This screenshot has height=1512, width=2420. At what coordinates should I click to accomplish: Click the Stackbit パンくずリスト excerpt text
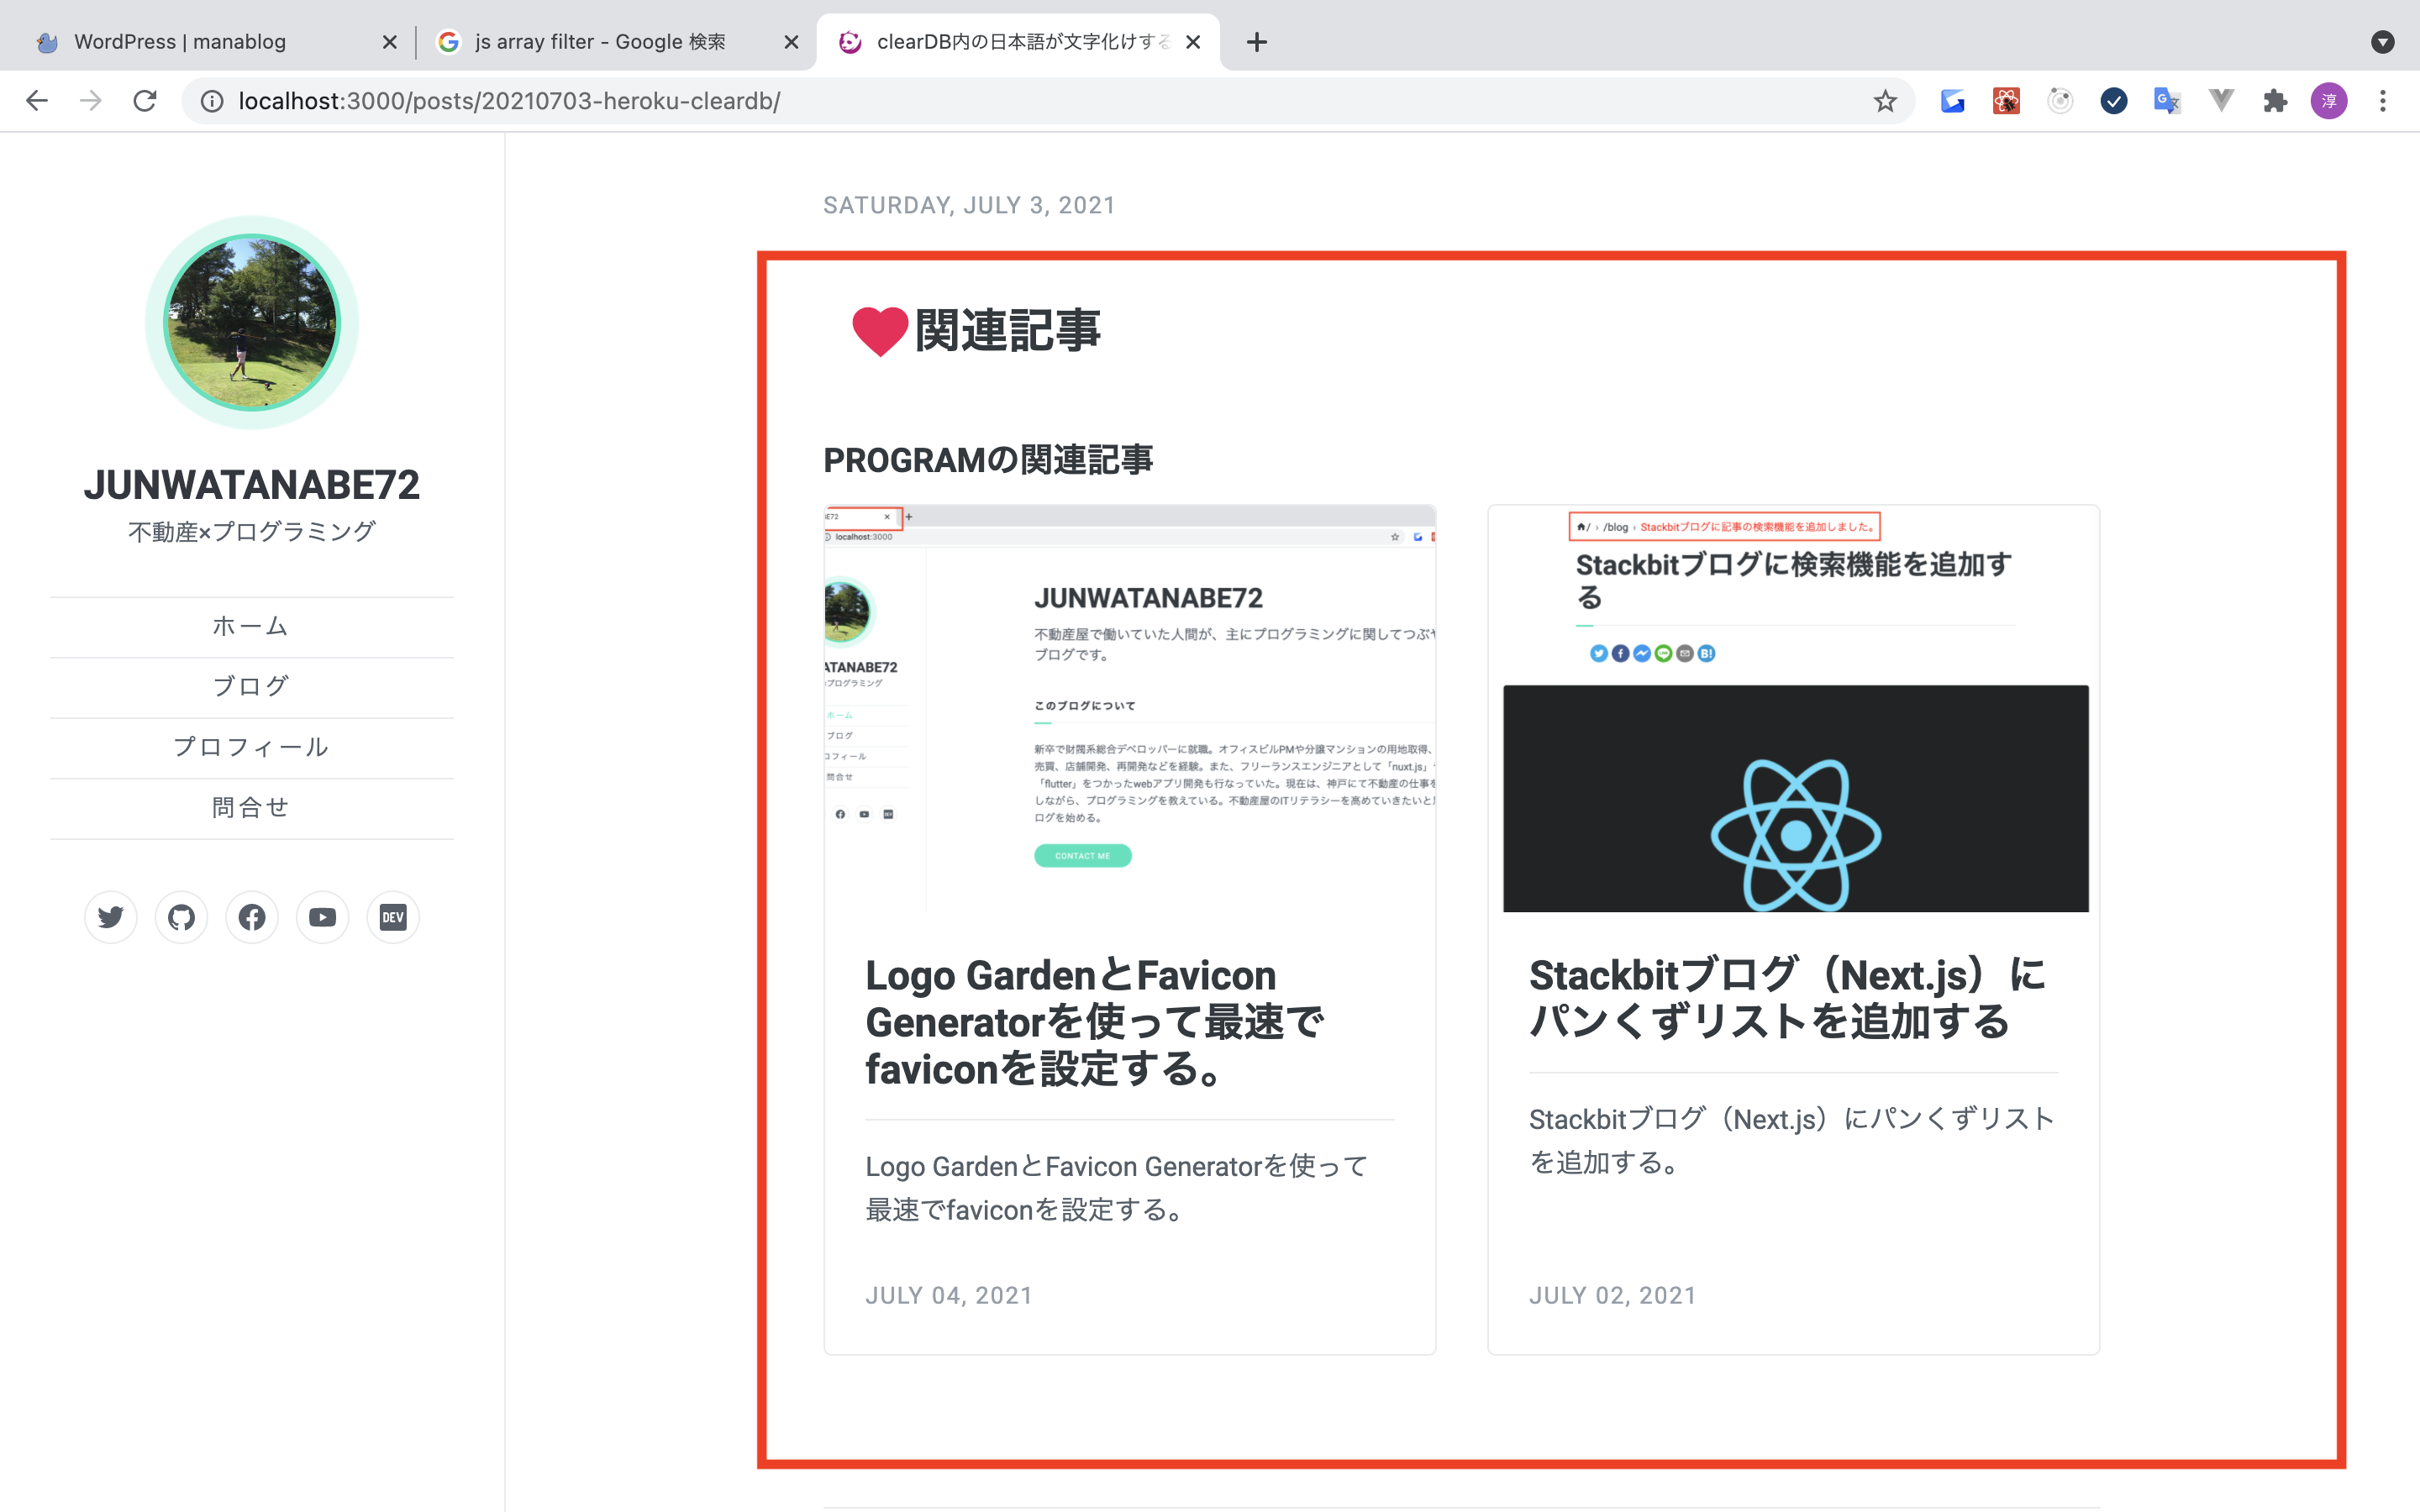[1791, 1140]
